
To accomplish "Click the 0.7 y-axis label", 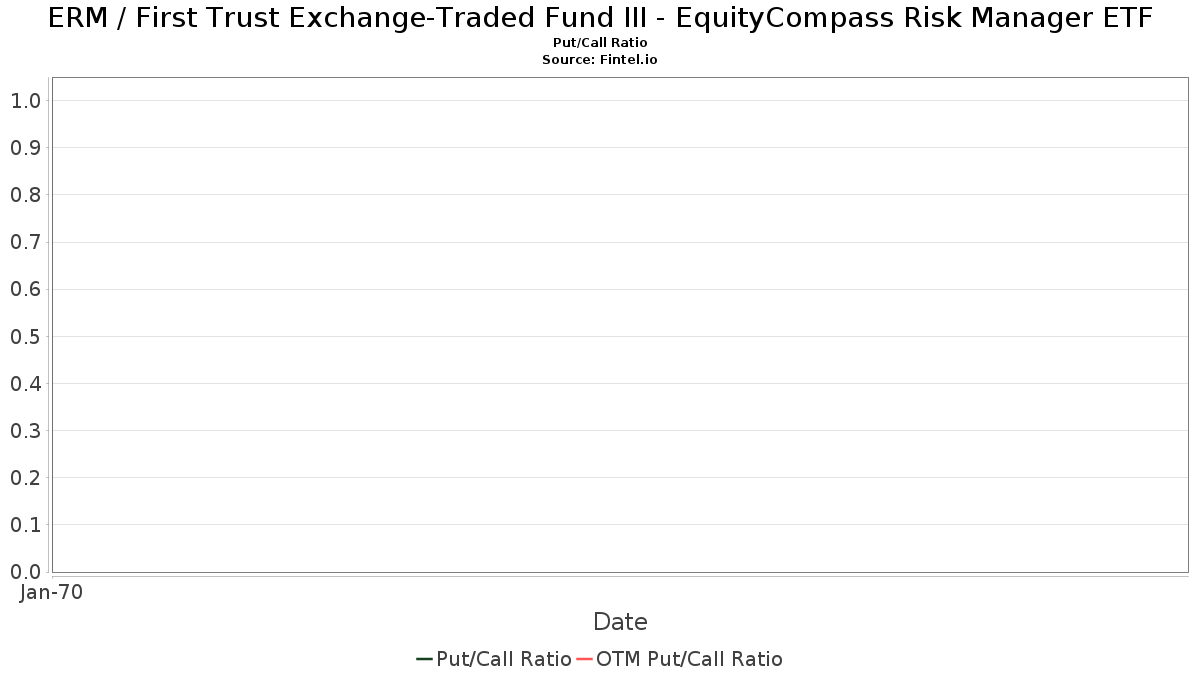I will (x=26, y=242).
